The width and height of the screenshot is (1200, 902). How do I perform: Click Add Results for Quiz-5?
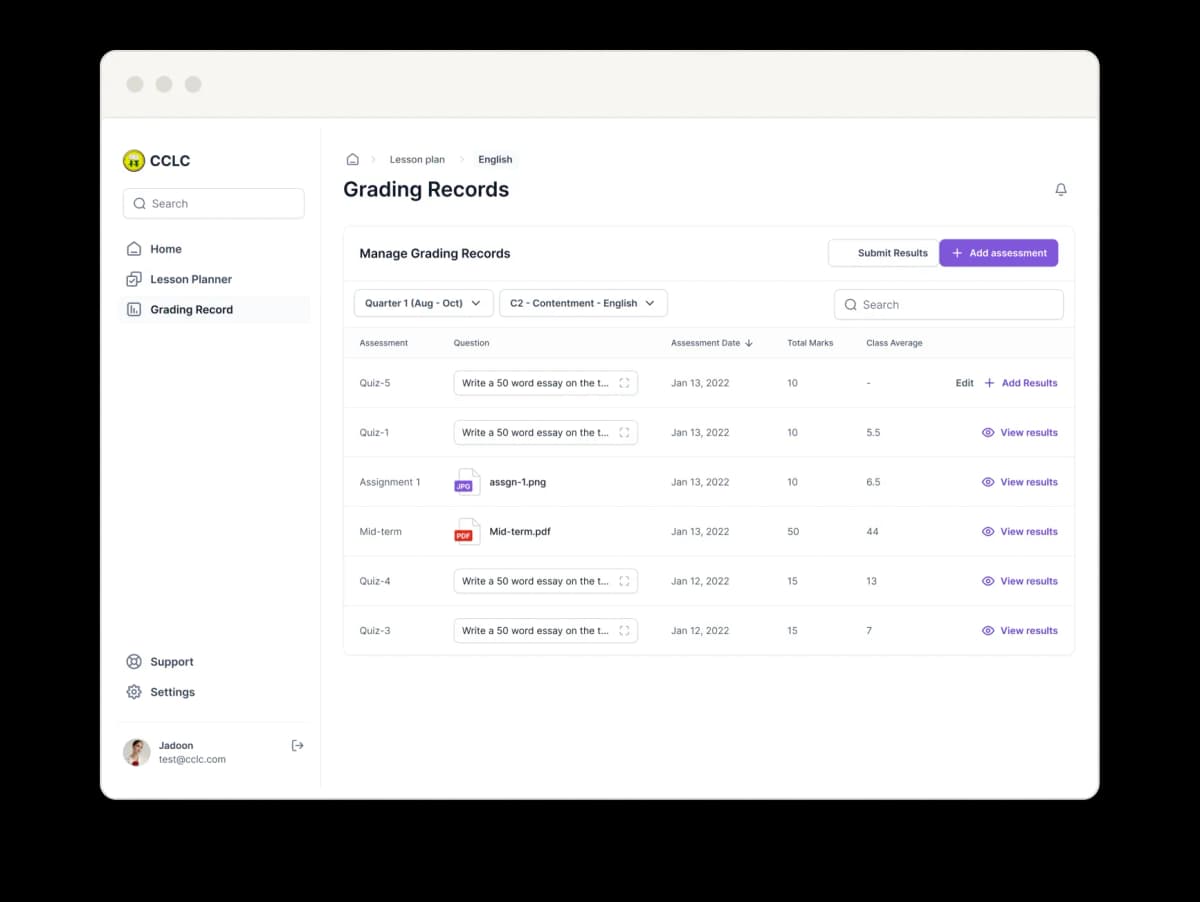1021,383
